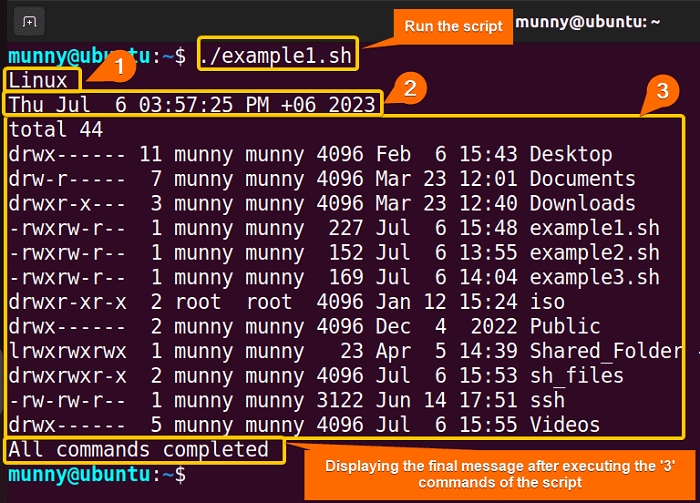Image resolution: width=700 pixels, height=503 pixels.
Task: Select the 'total 44' line
Action: pos(56,129)
